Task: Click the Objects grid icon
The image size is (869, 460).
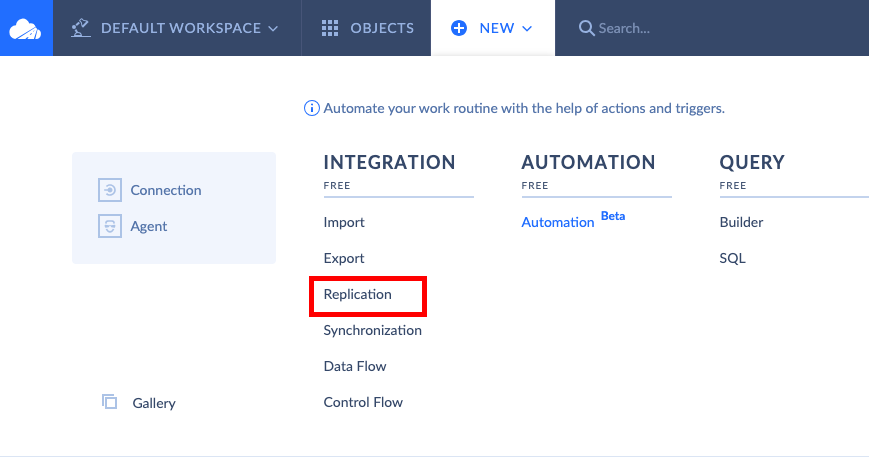Action: tap(330, 28)
